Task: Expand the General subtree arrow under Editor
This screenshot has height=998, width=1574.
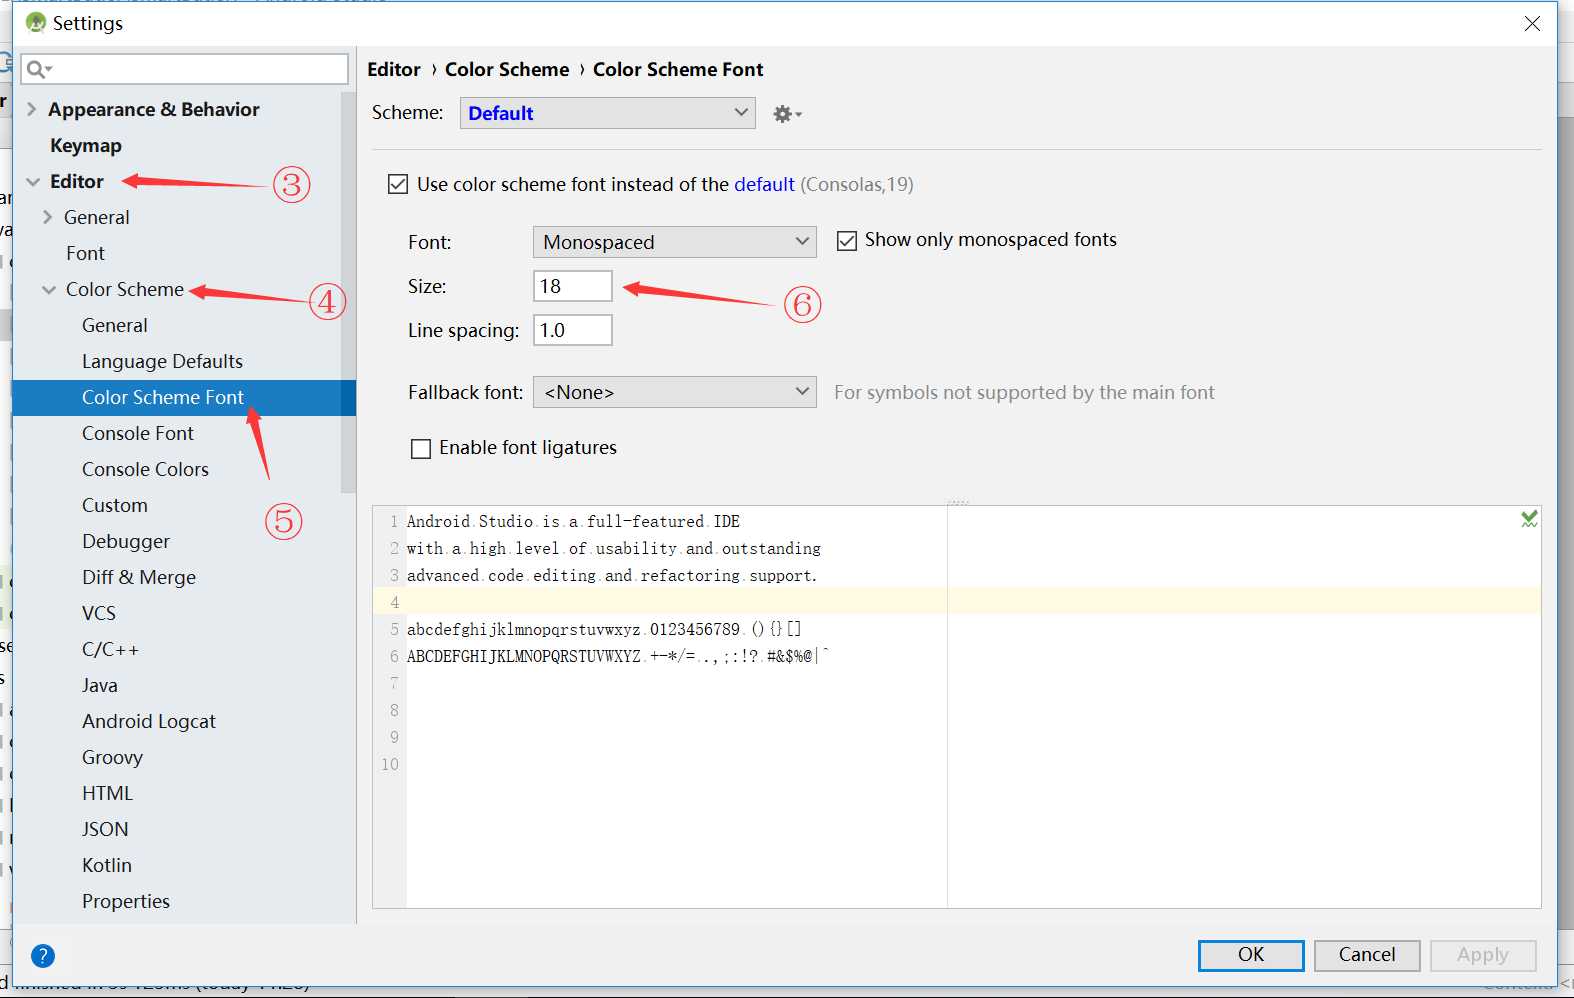Action: coord(47,217)
